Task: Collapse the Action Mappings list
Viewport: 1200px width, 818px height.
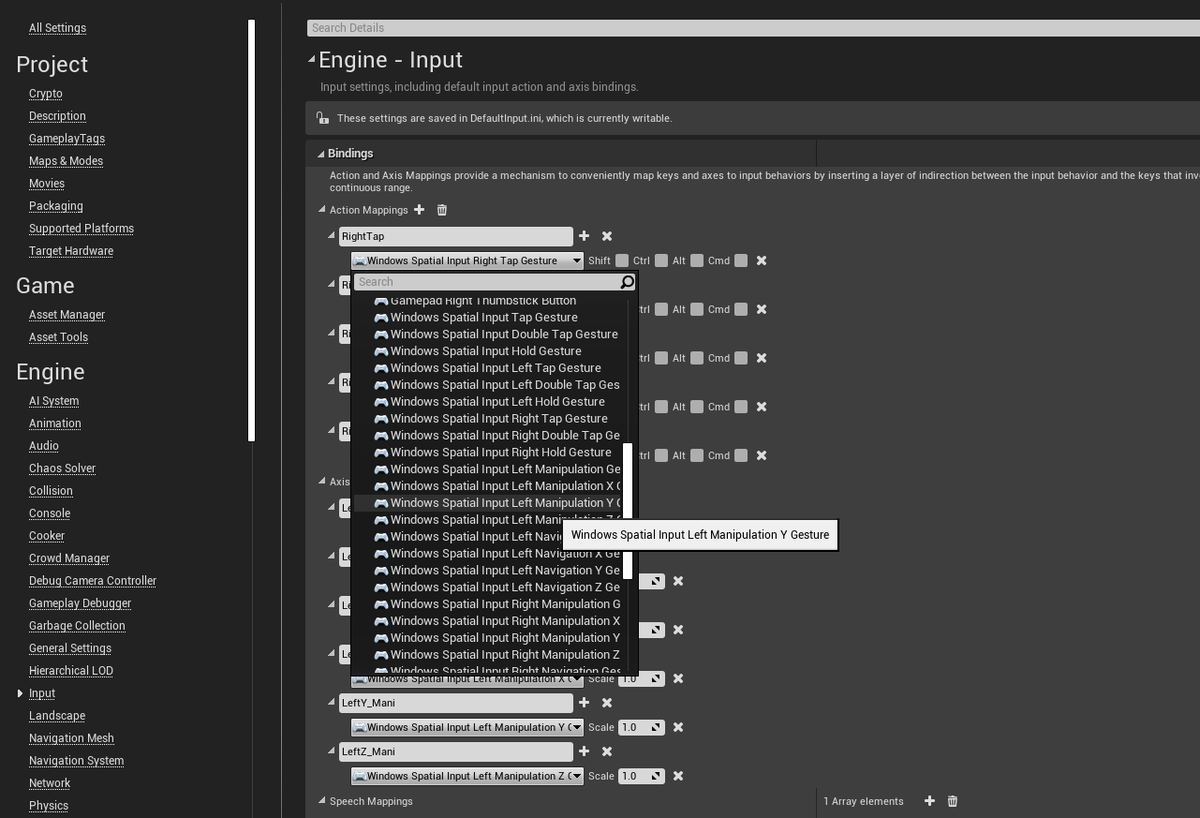Action: pos(322,210)
